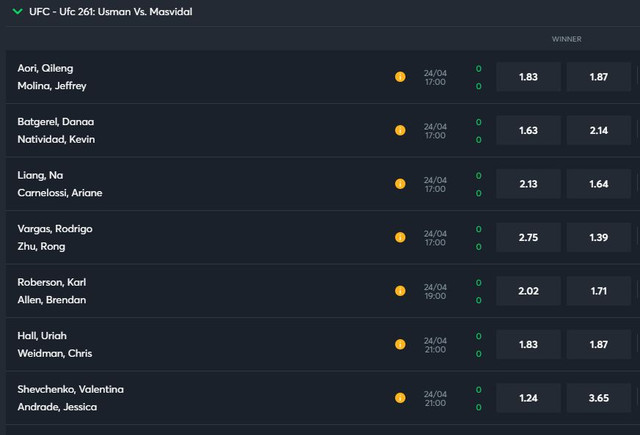Open the Carnelossi, Ariane fighter name
The height and width of the screenshot is (435, 640).
click(60, 193)
